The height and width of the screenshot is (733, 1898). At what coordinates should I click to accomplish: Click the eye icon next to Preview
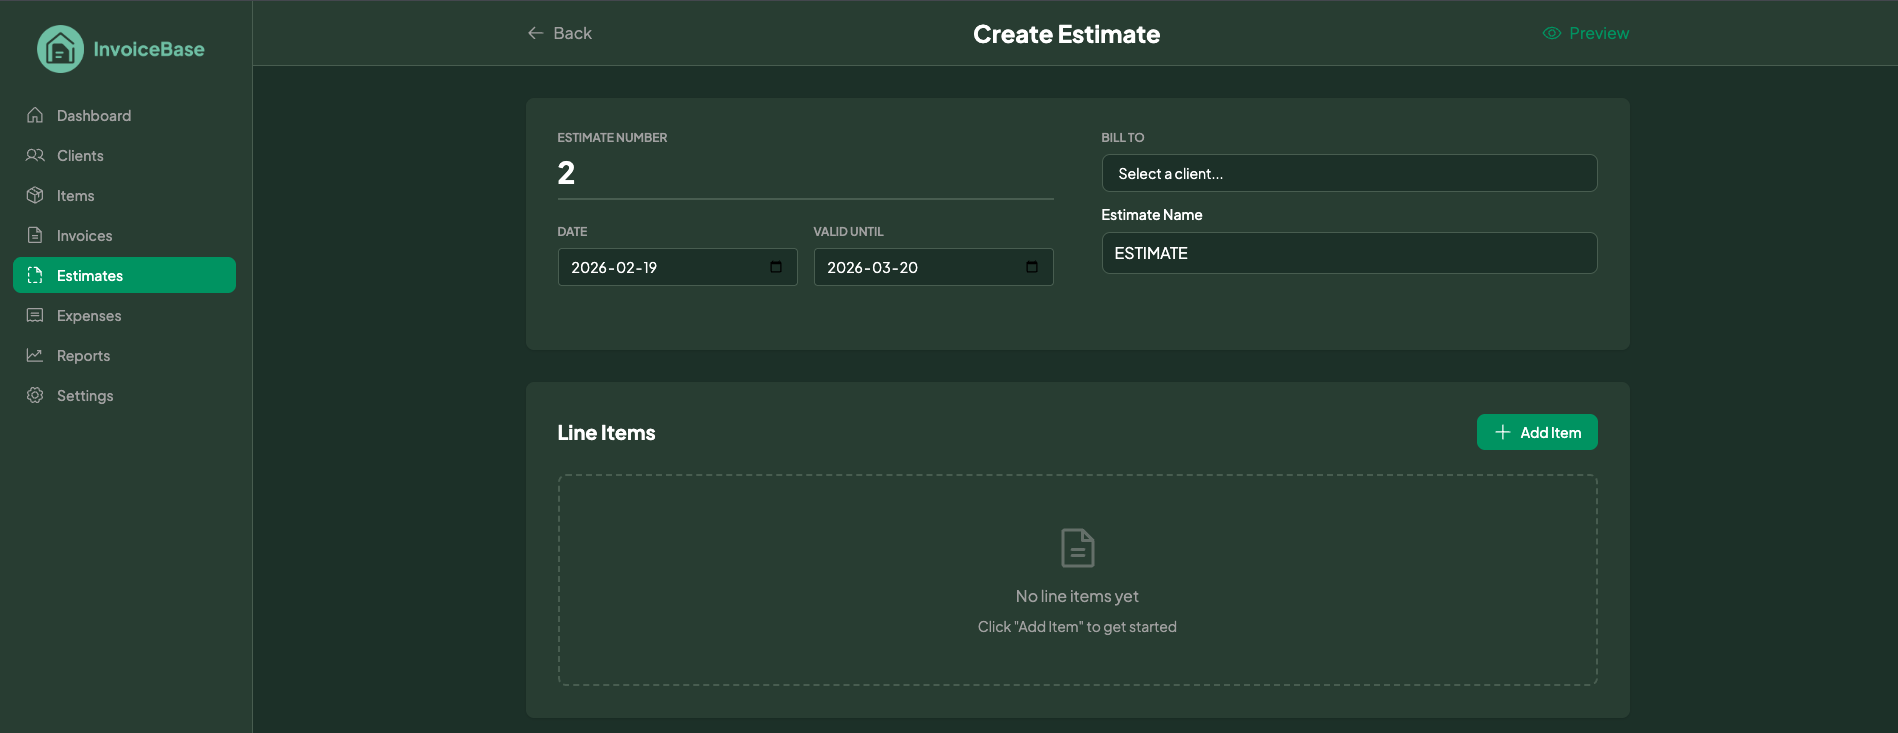point(1551,33)
